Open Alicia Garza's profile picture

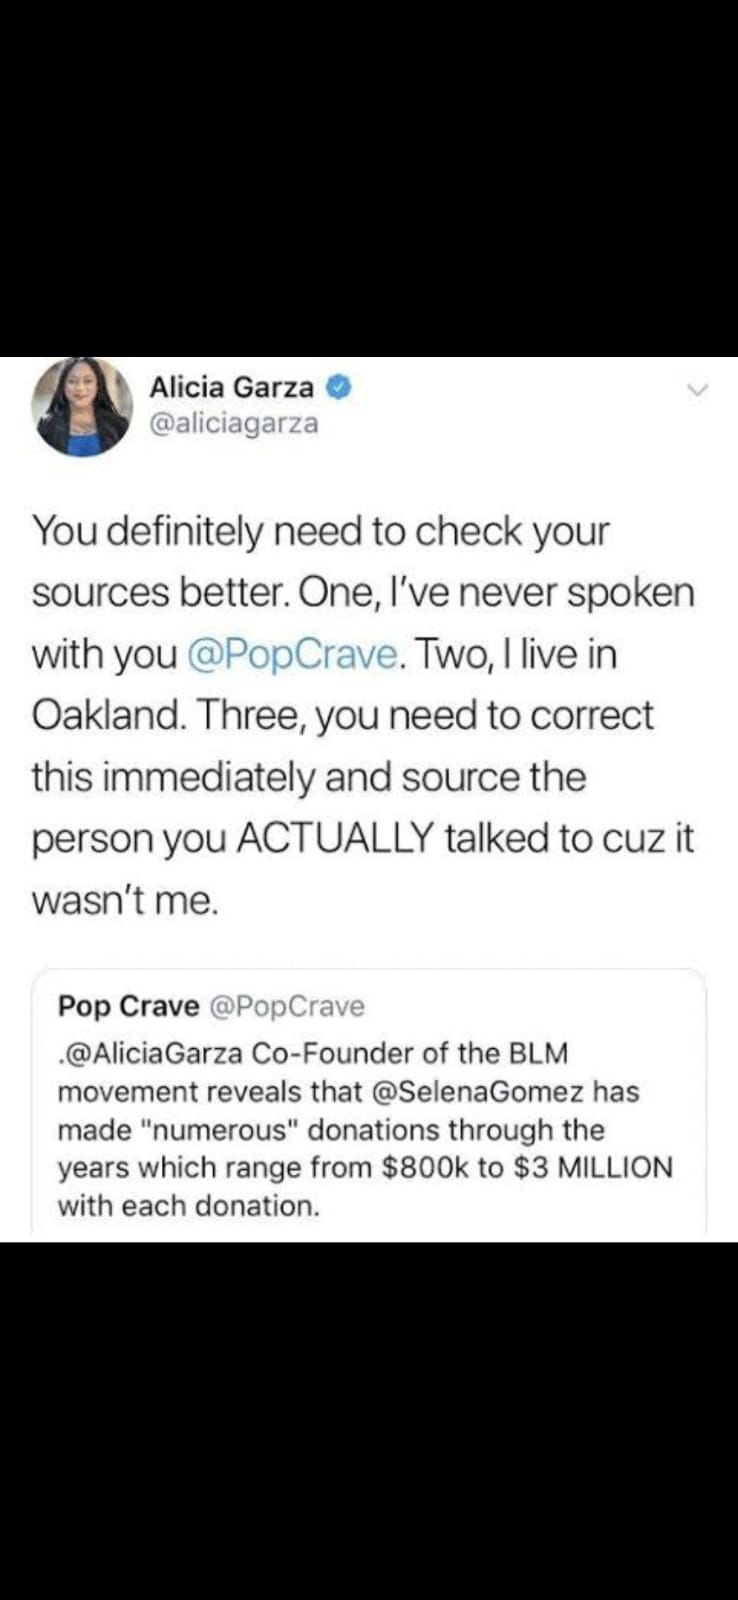pyautogui.click(x=82, y=407)
